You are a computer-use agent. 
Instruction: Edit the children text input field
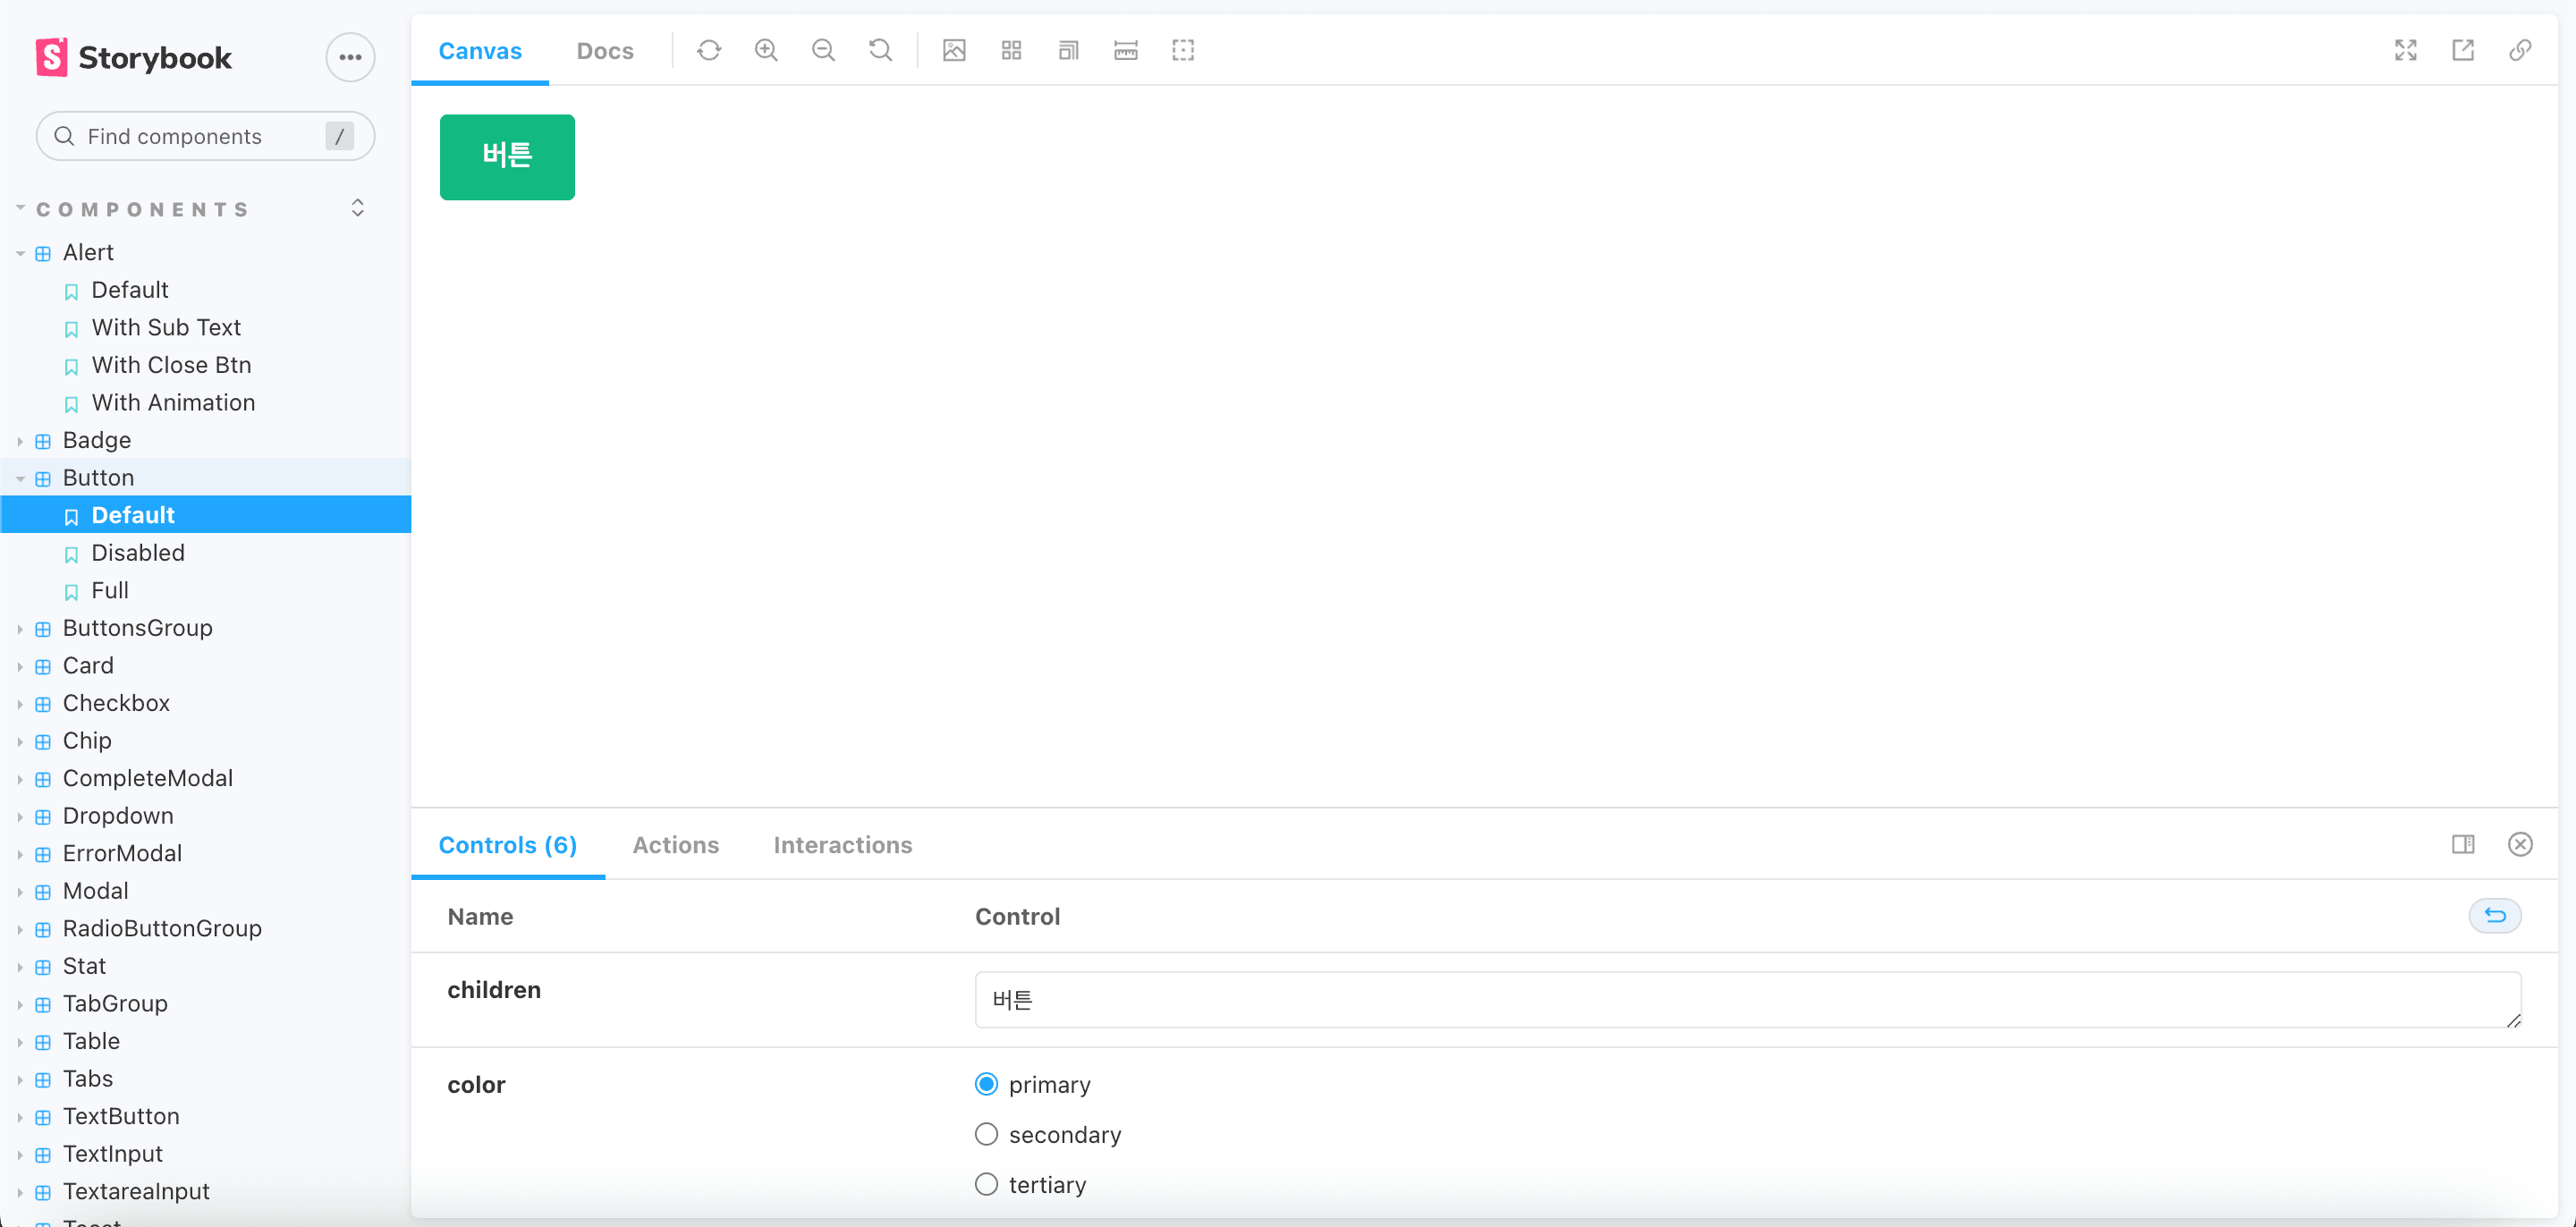tap(1748, 999)
